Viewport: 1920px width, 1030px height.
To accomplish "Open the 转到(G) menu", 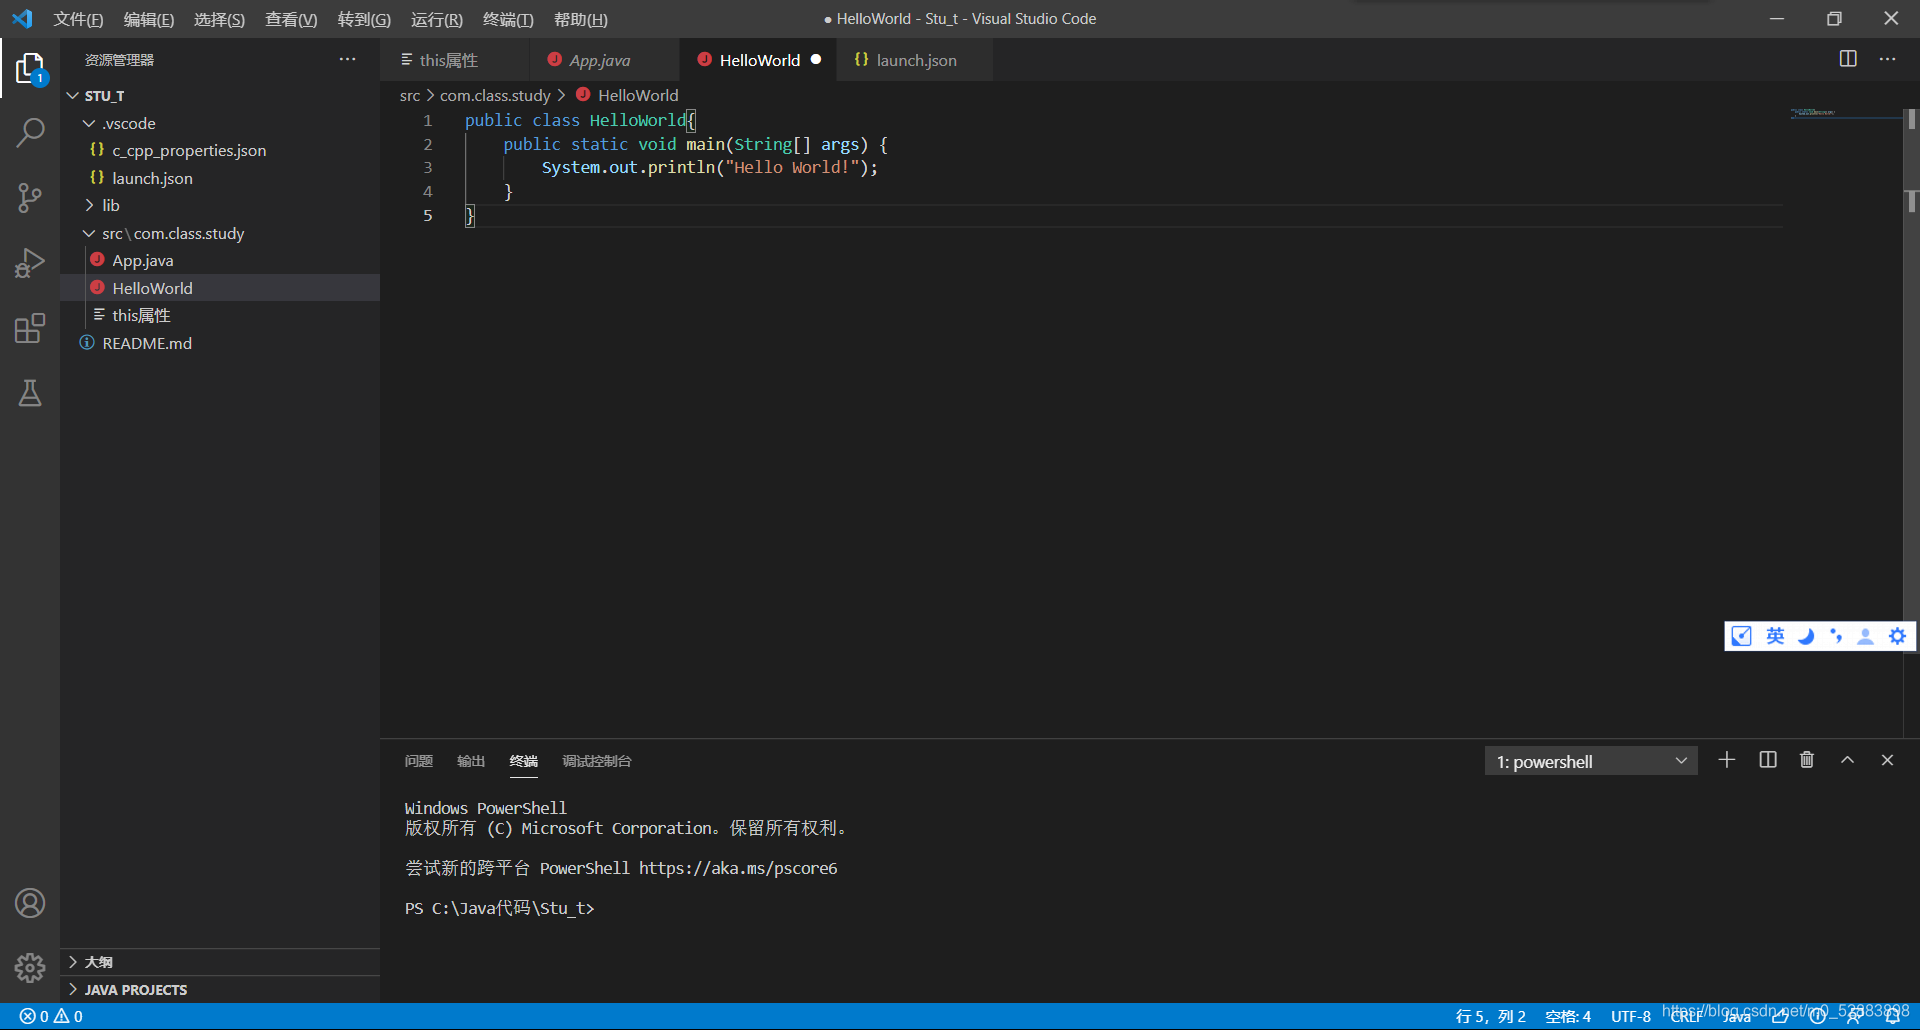I will pos(364,19).
